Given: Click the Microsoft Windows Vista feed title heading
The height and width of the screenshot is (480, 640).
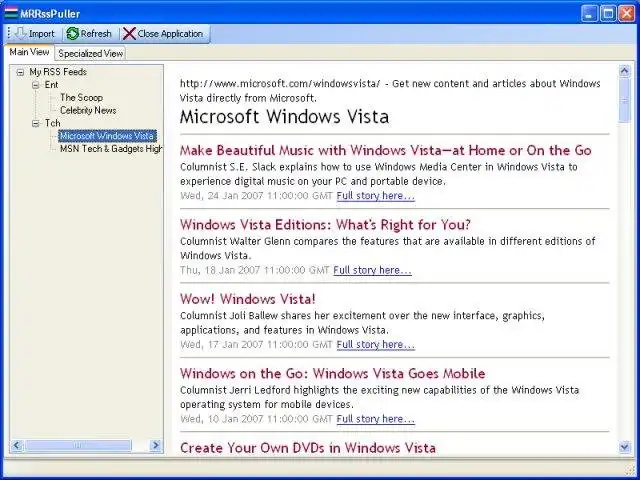Looking at the screenshot, I should click(x=284, y=117).
